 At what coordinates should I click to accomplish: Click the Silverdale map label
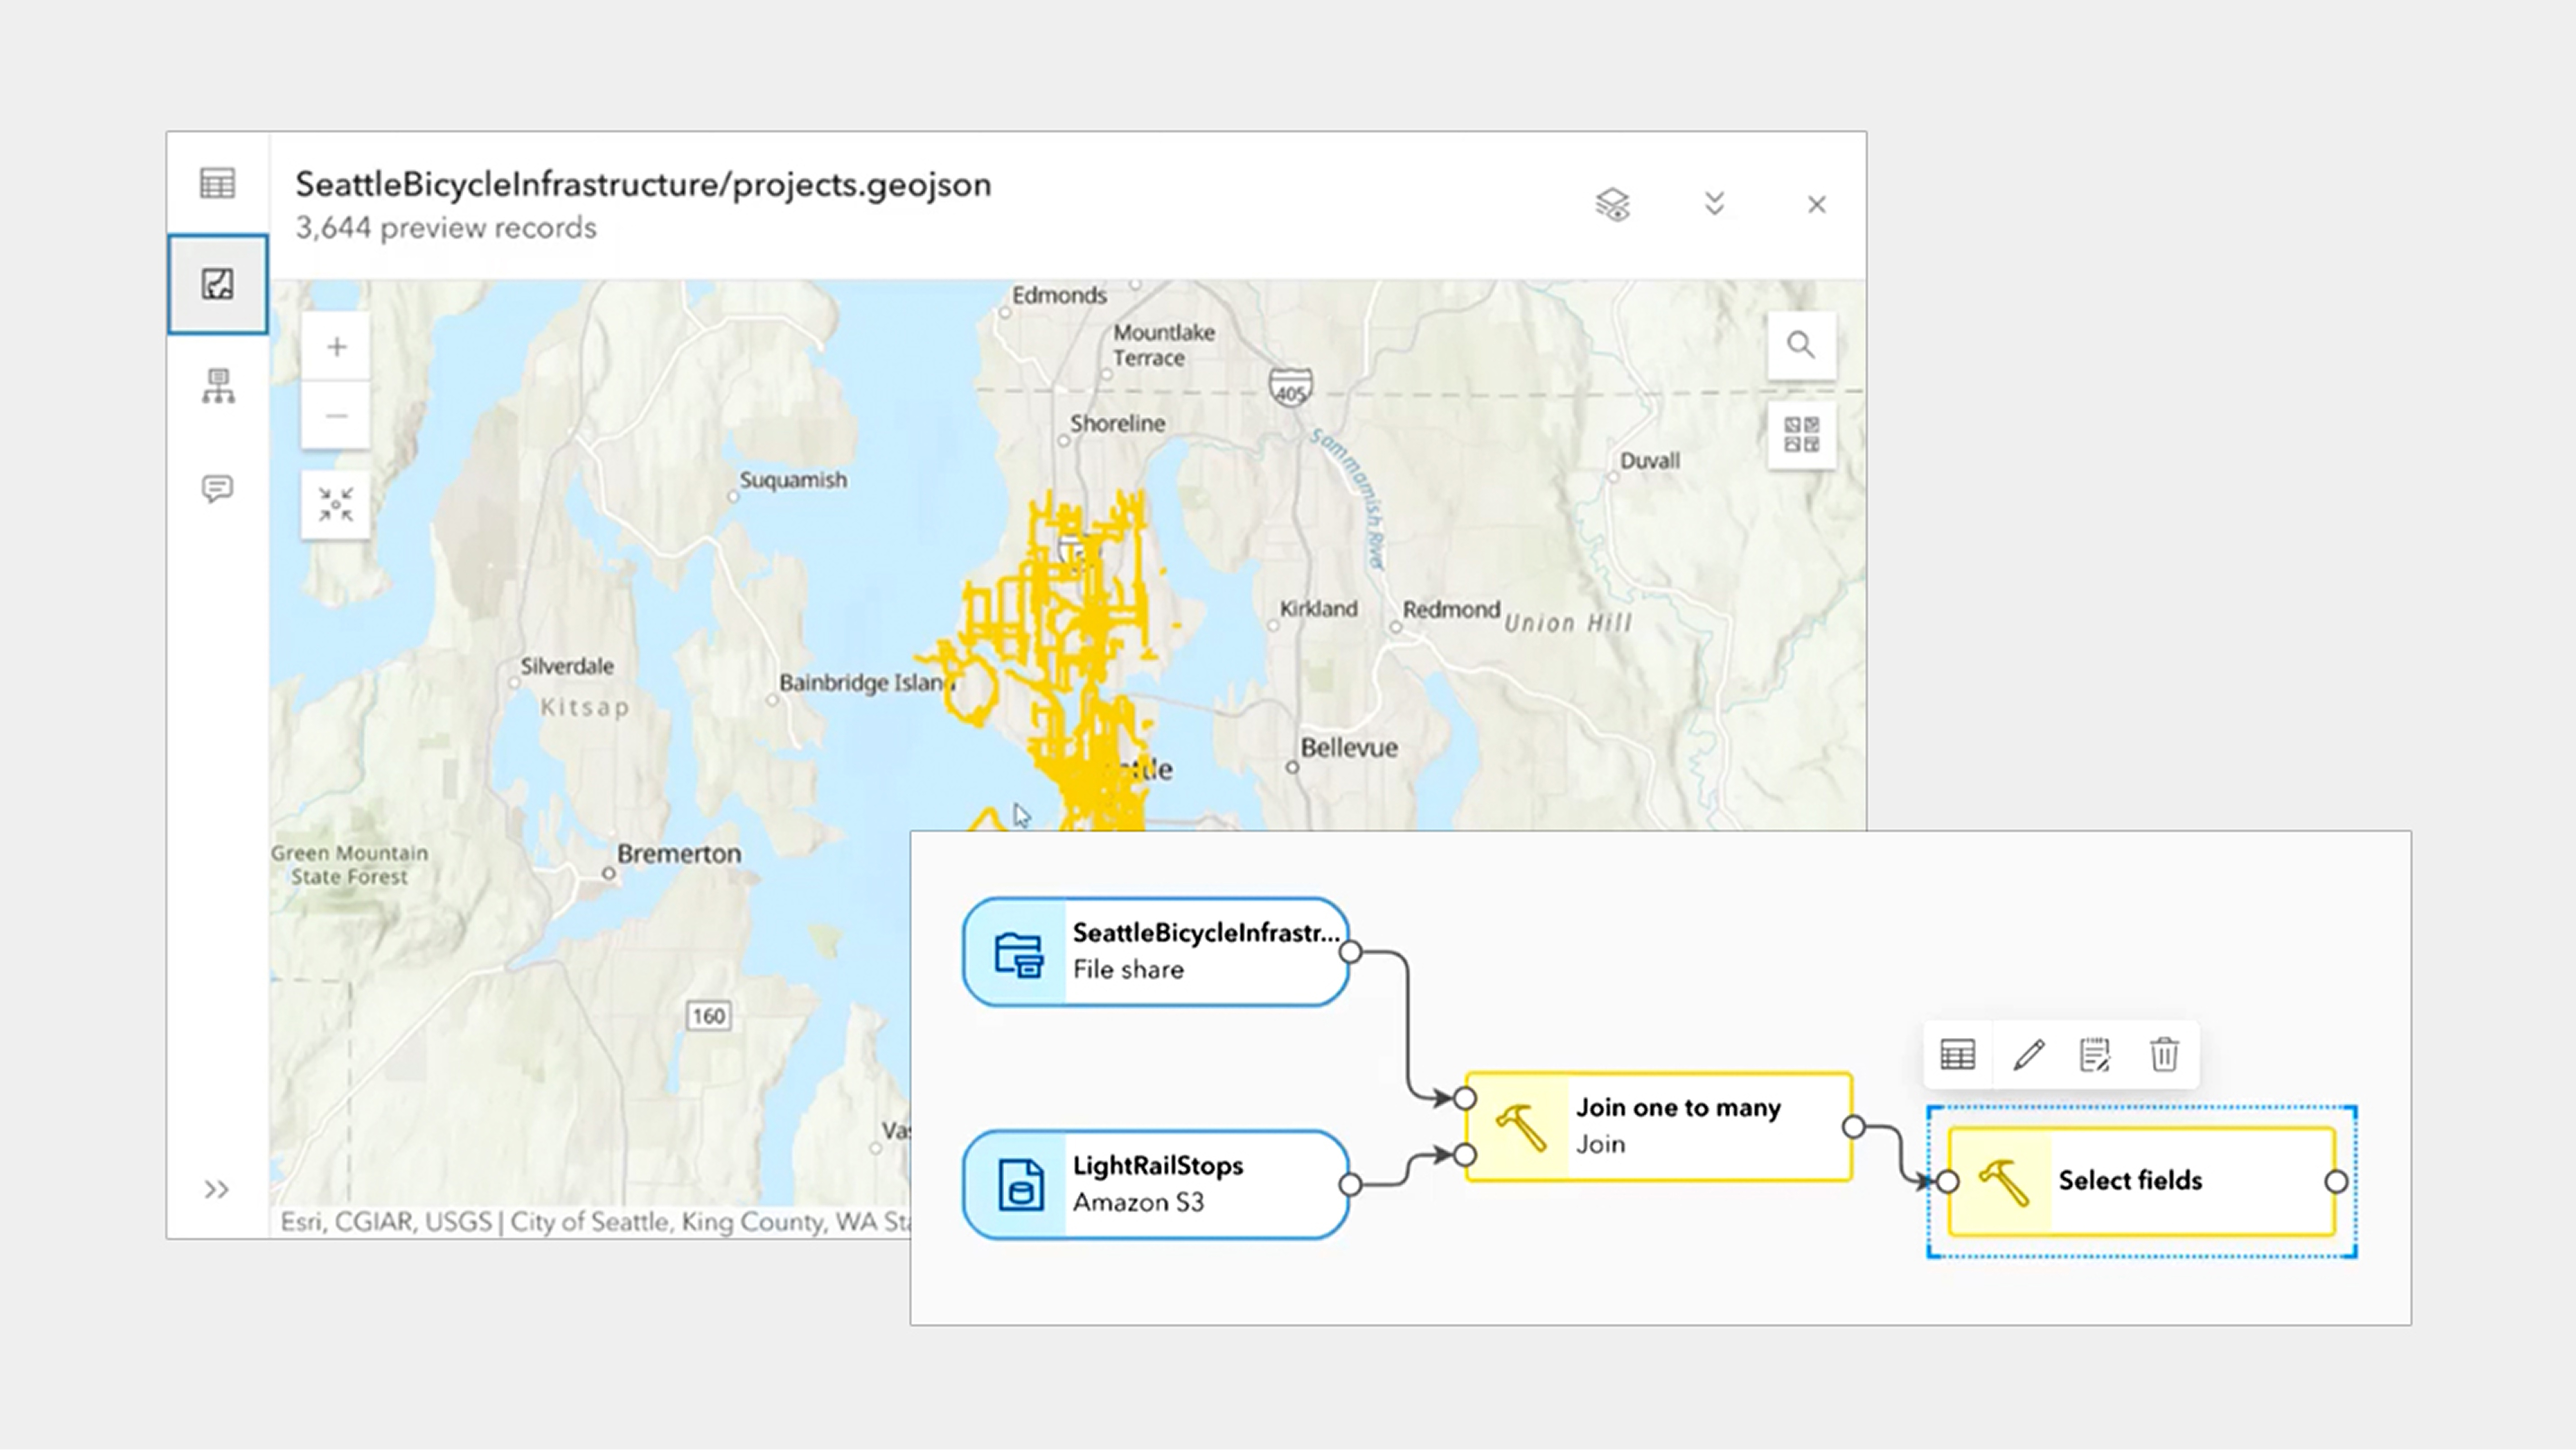567,666
